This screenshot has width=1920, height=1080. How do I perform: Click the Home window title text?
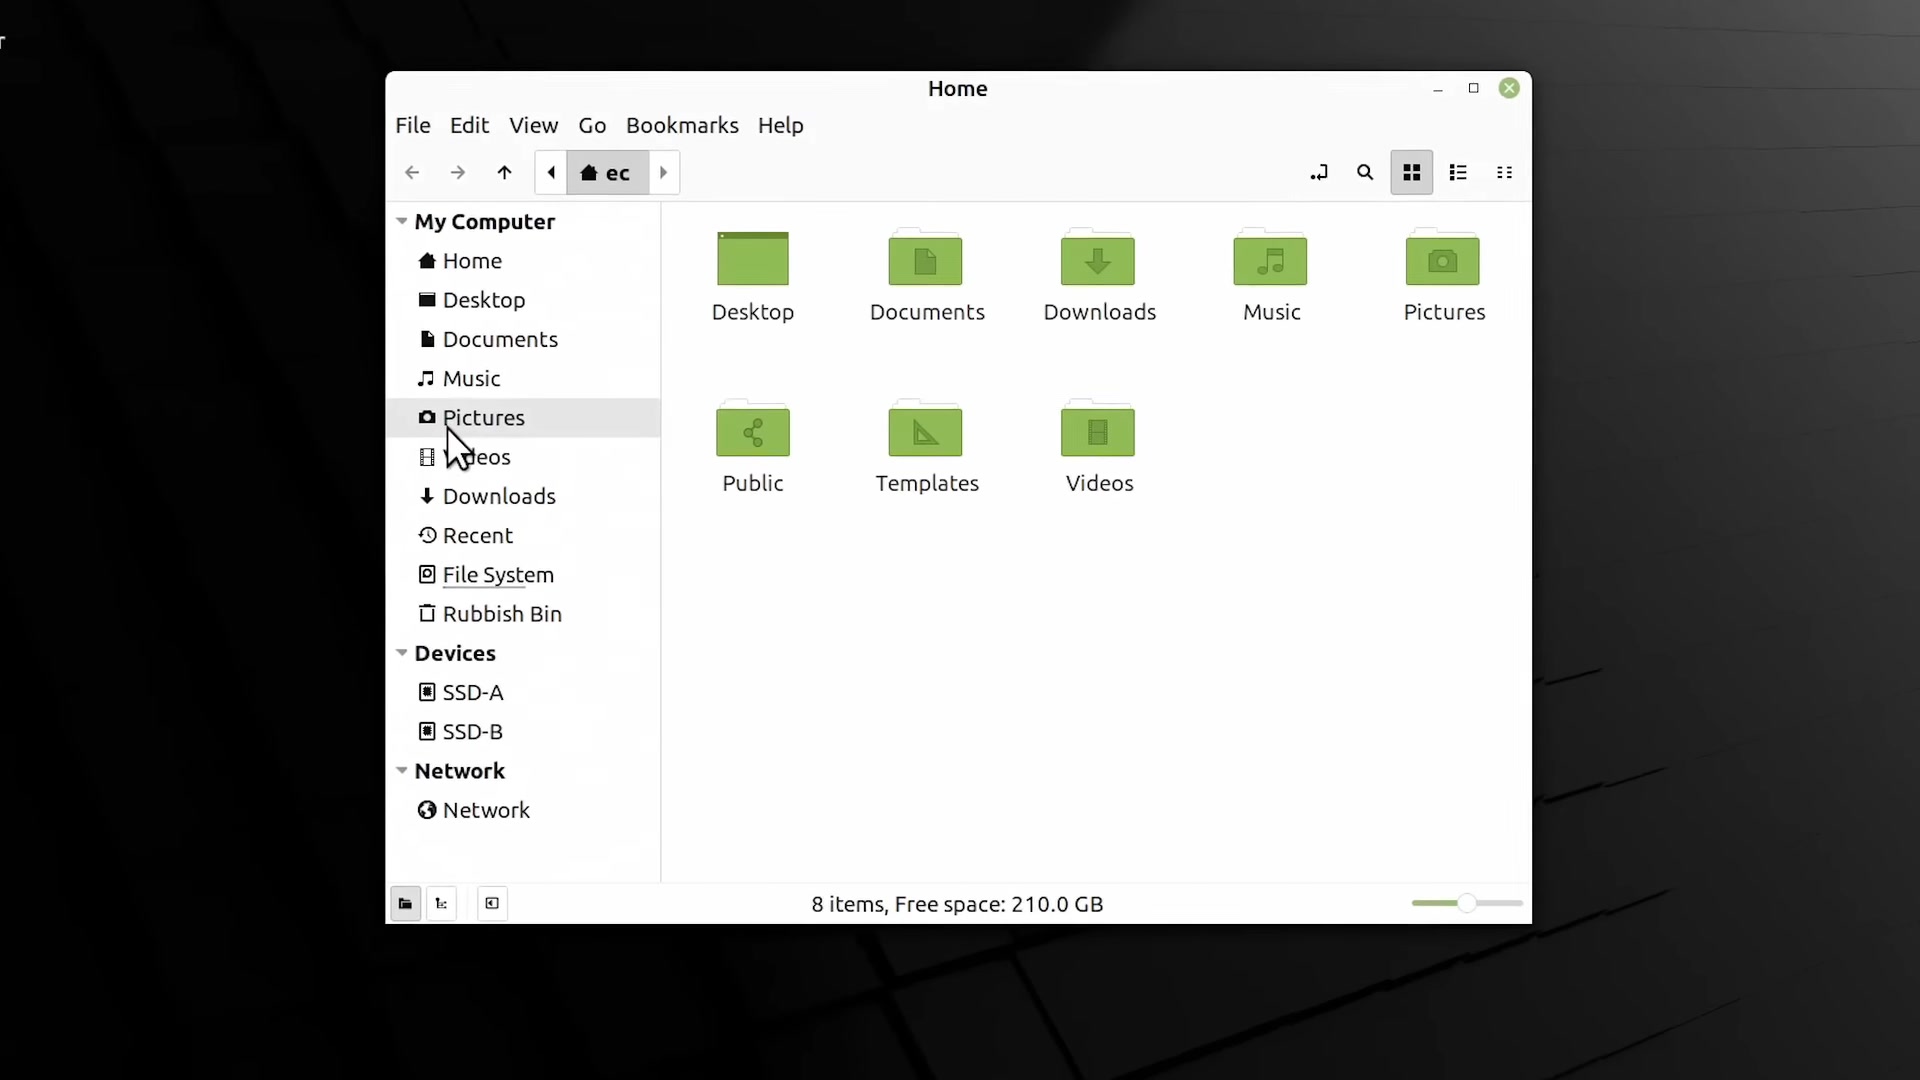pos(958,89)
